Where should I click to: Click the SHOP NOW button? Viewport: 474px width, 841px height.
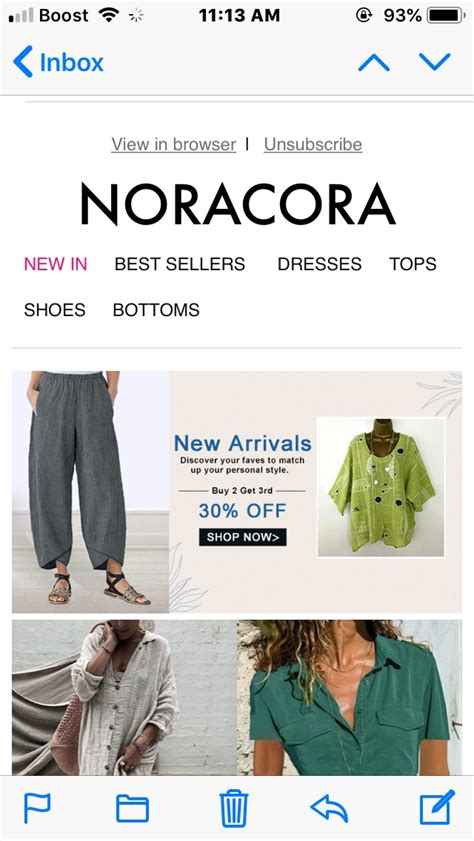pyautogui.click(x=242, y=537)
